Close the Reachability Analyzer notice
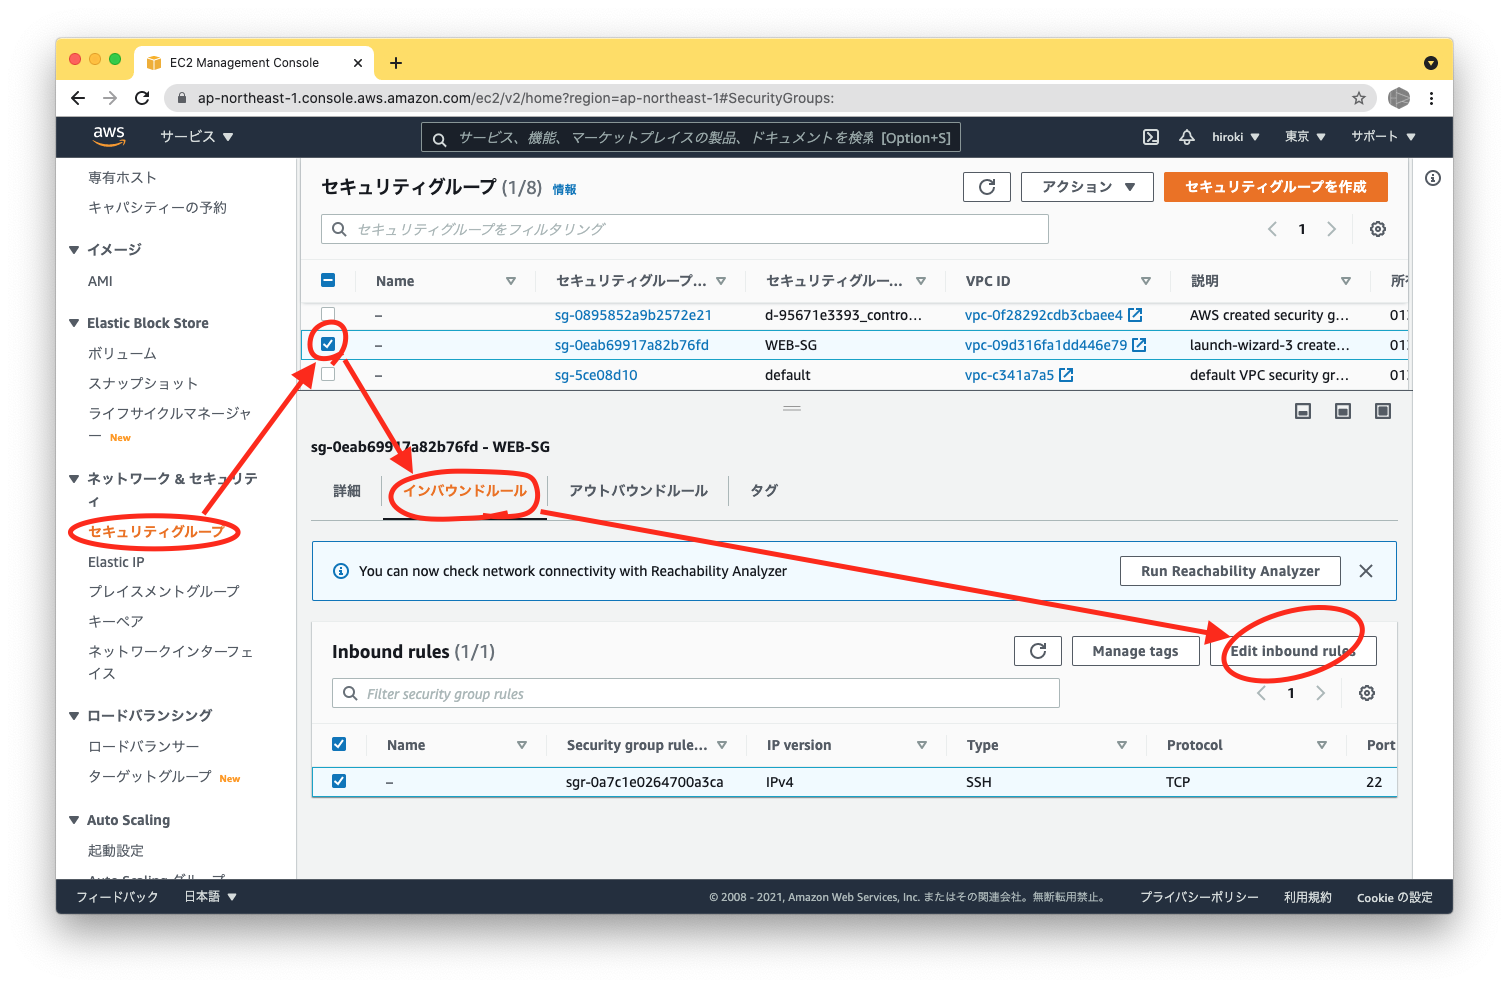 pos(1366,571)
